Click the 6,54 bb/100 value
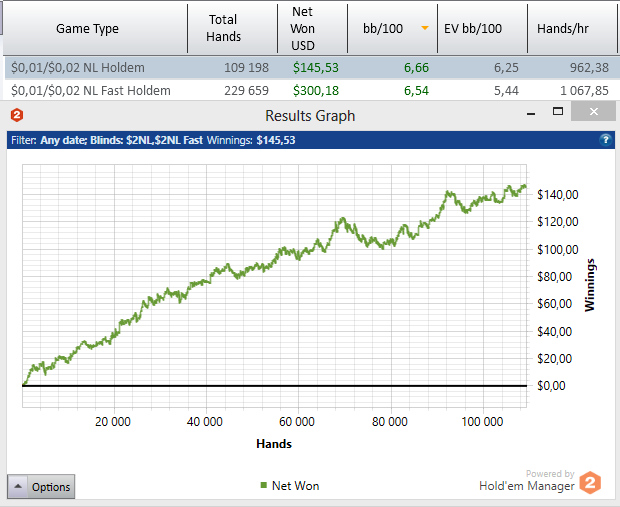The width and height of the screenshot is (620, 507). (x=416, y=91)
